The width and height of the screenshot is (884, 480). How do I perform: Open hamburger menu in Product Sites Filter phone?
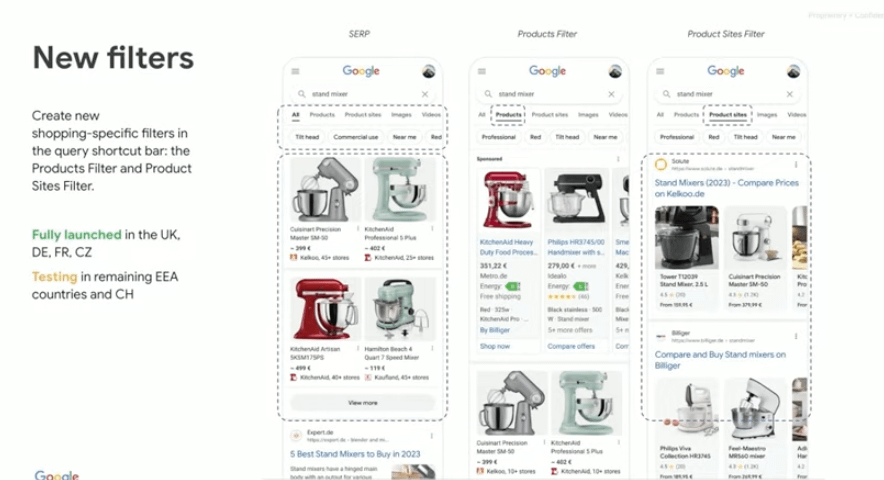tap(660, 72)
